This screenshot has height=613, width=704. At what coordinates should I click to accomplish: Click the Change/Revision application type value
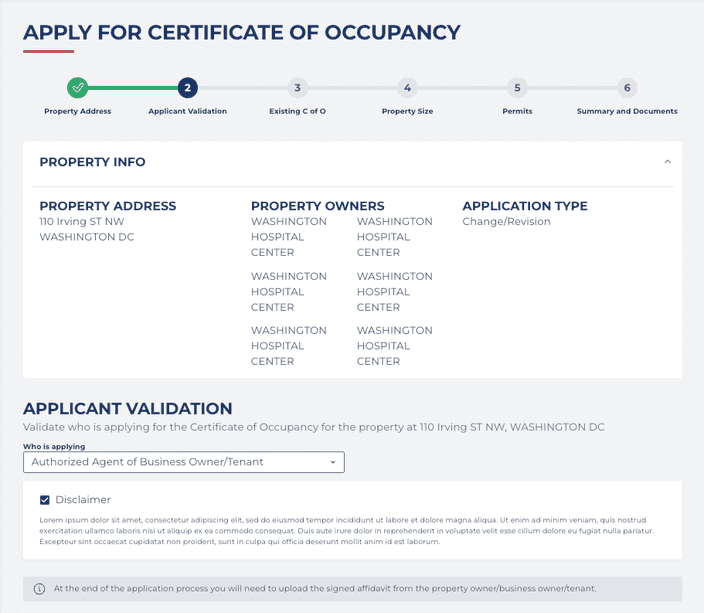[506, 221]
